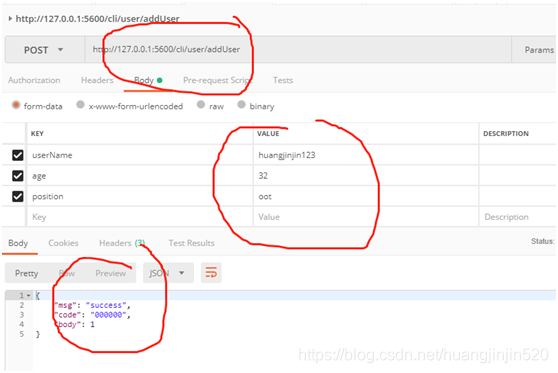This screenshot has height=373, width=558.
Task: Click the oot value cell
Action: pos(366,196)
